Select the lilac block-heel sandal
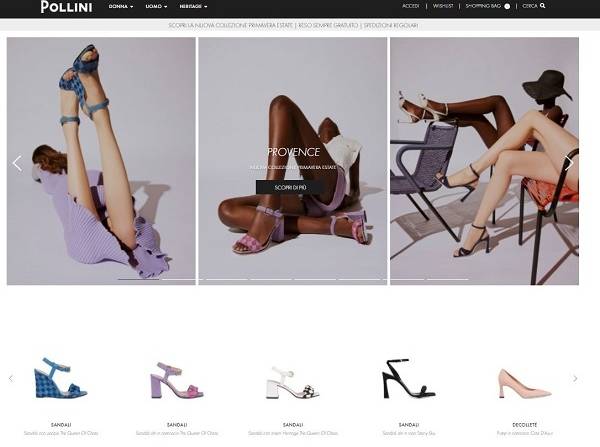The height and width of the screenshot is (447, 600). [x=176, y=380]
